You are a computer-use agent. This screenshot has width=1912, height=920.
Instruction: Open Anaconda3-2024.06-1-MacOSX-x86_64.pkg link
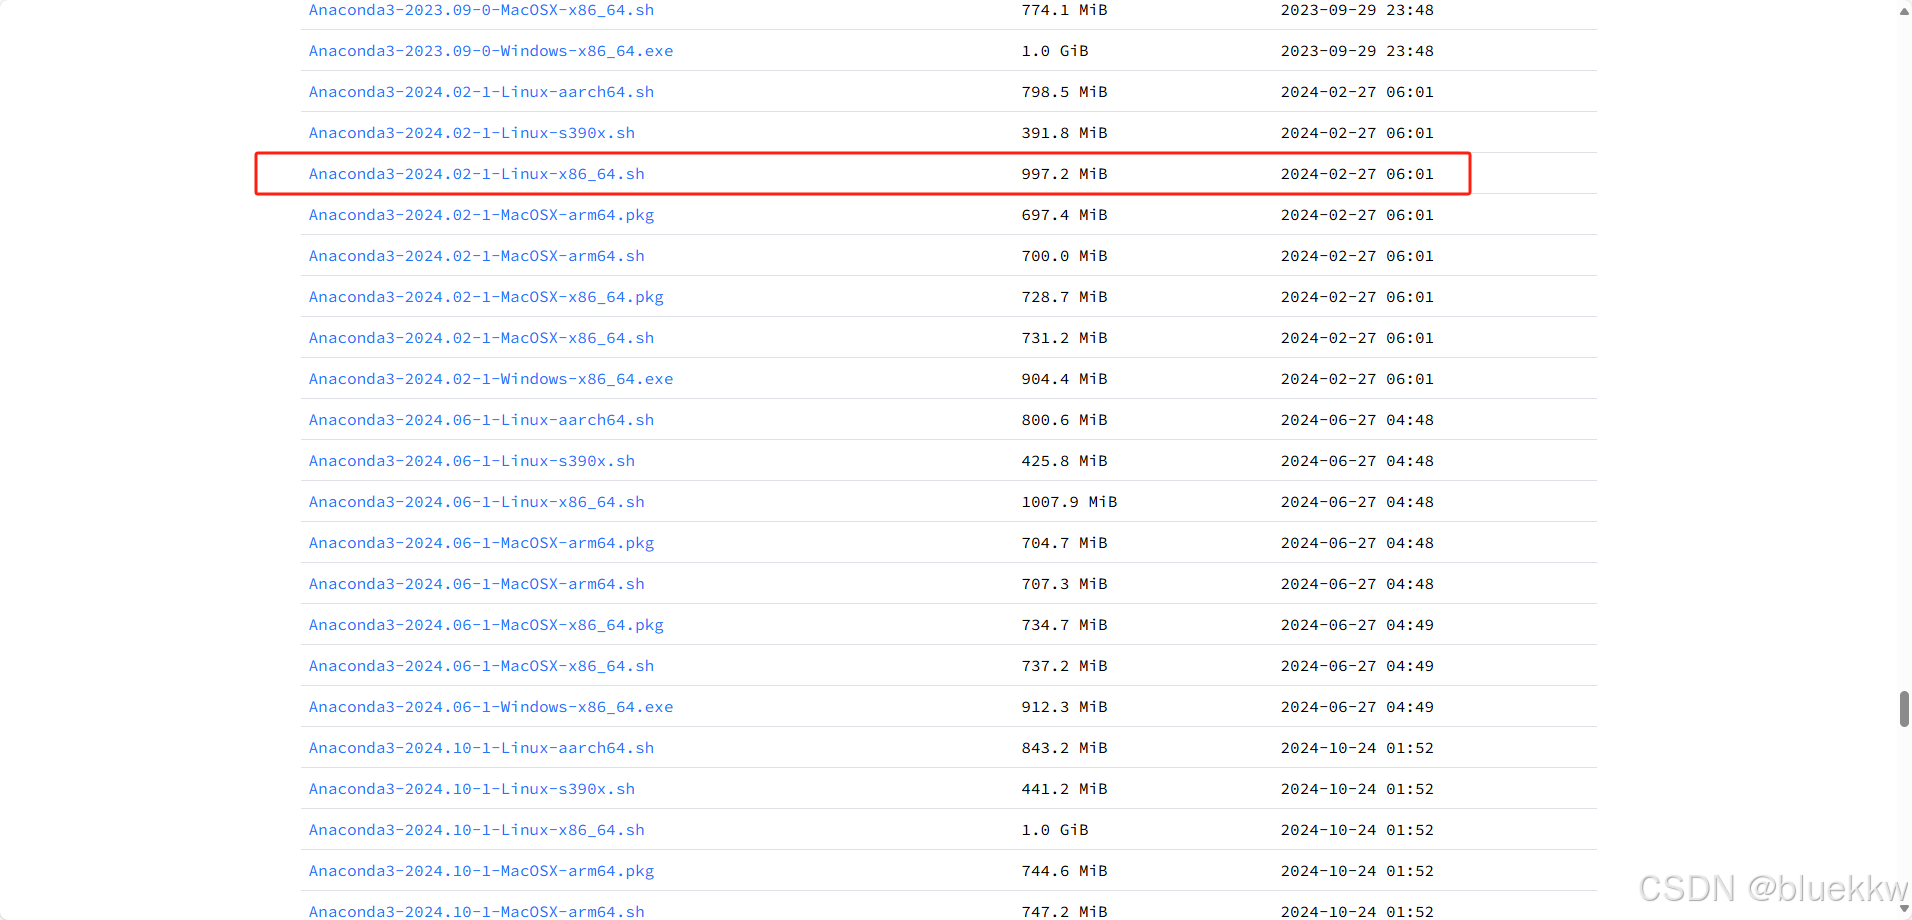486,625
